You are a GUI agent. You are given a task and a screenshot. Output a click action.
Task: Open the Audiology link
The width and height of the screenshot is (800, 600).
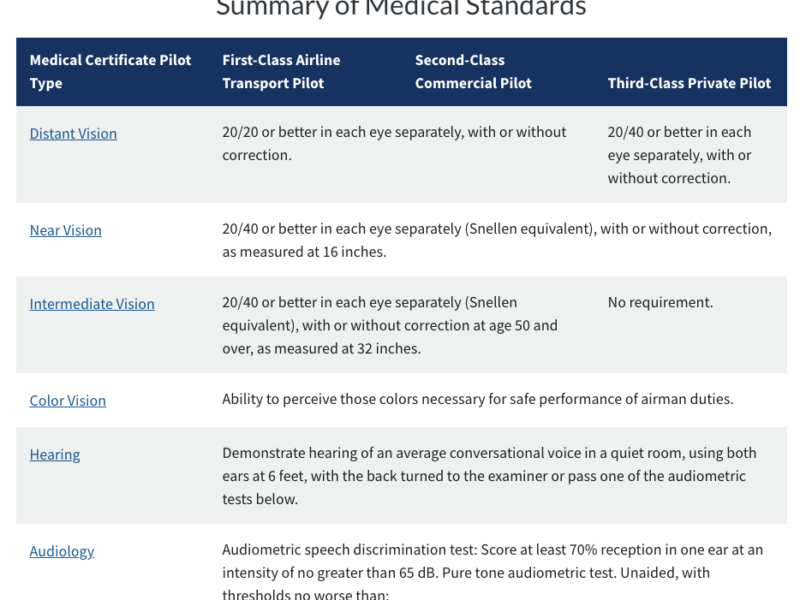pos(62,551)
